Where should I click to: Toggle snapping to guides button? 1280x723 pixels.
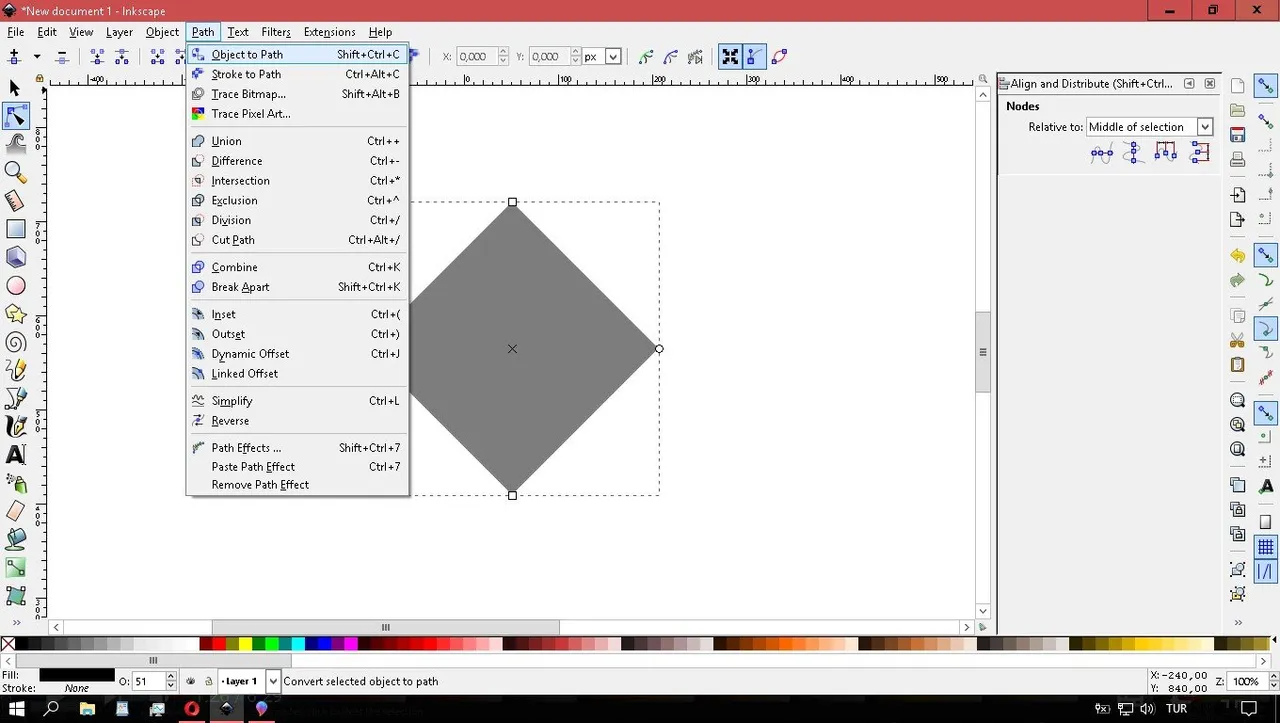pyautogui.click(x=1266, y=572)
